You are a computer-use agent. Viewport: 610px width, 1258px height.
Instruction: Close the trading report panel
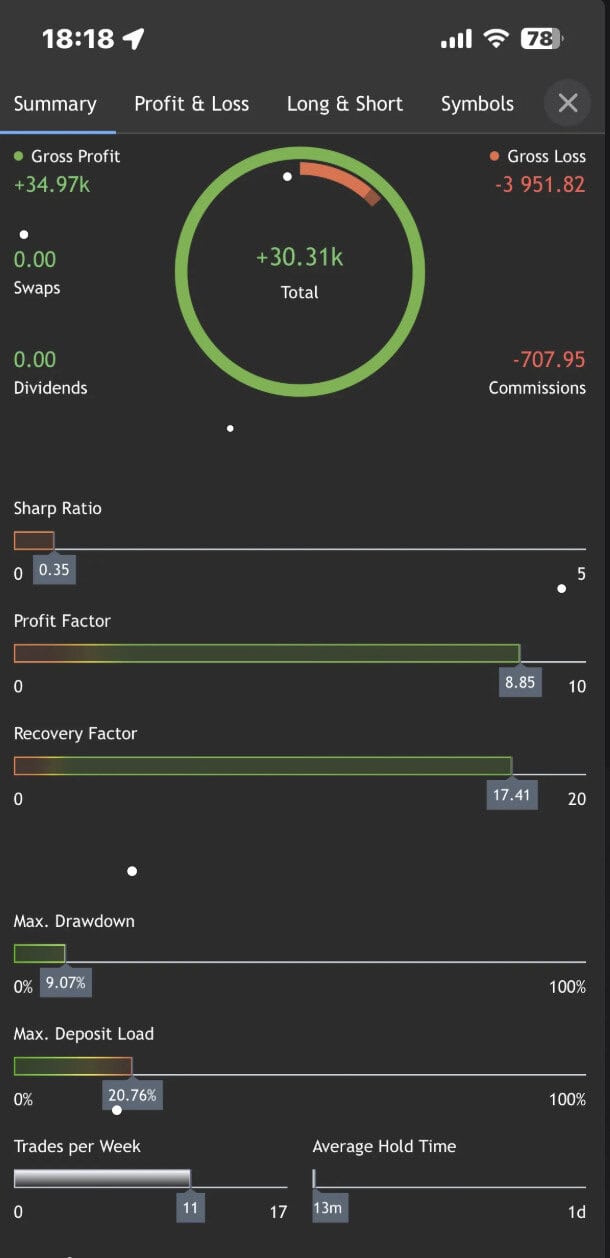point(568,103)
